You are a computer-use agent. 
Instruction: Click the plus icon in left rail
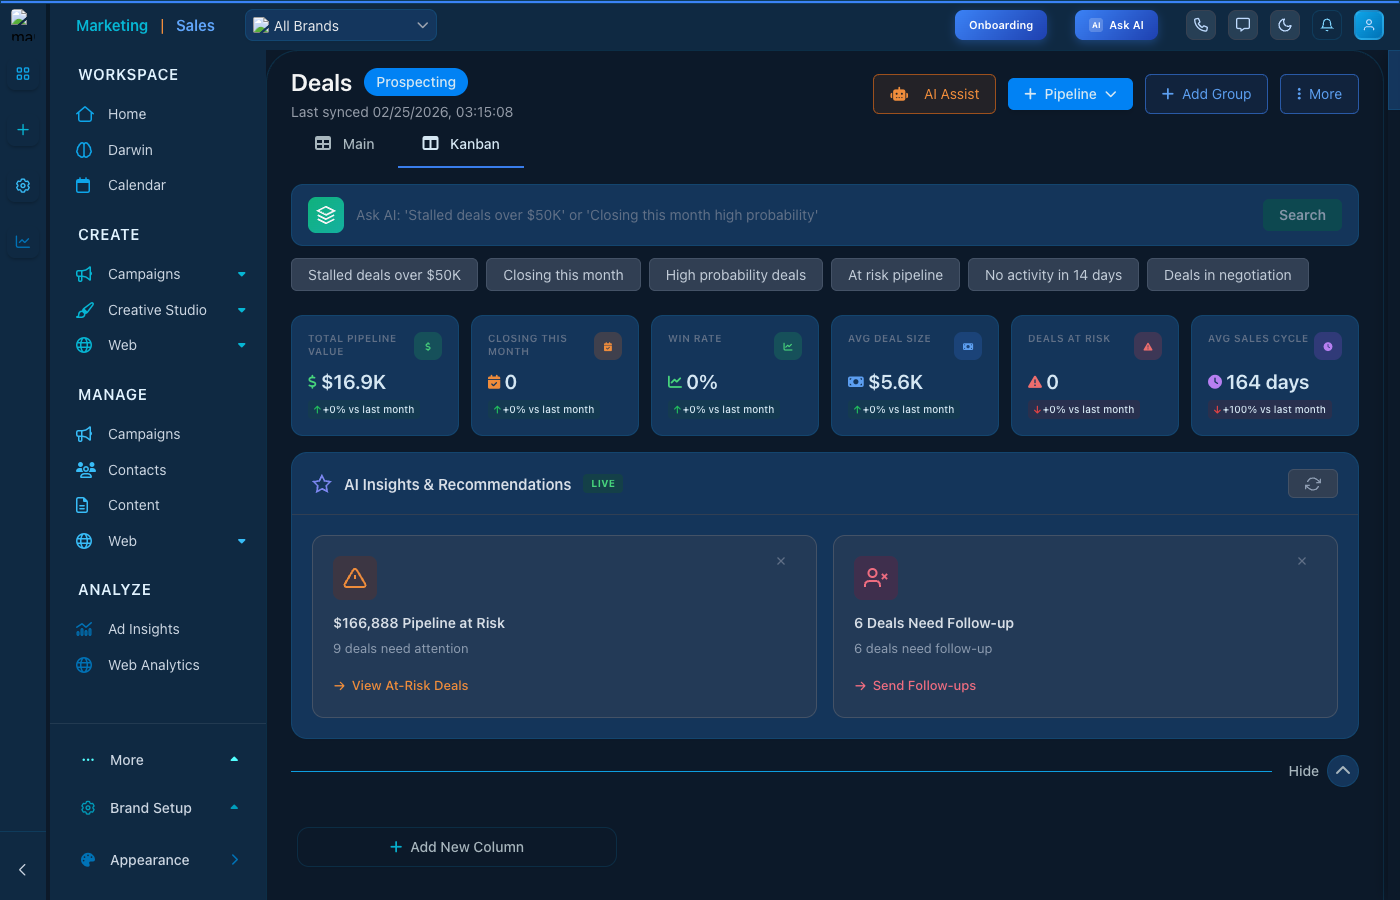[23, 130]
